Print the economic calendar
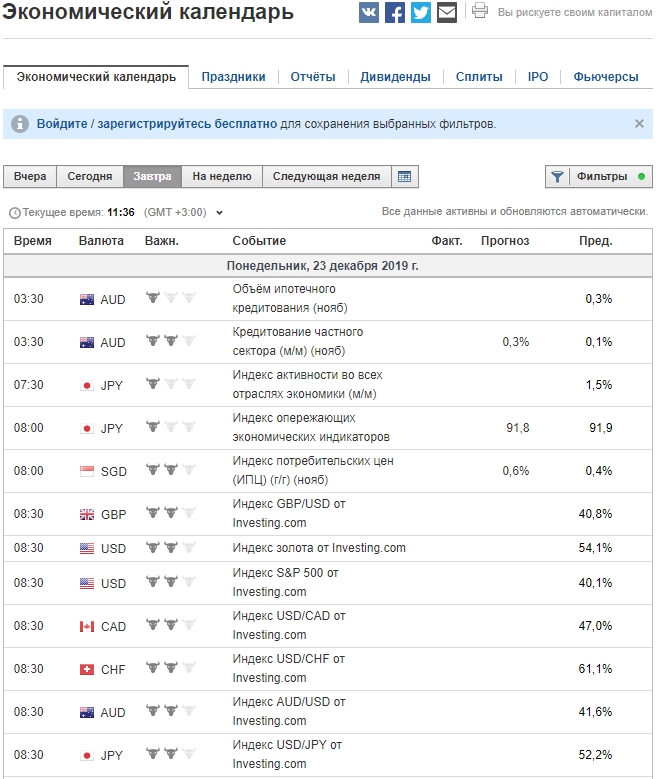This screenshot has height=779, width=656. [480, 12]
